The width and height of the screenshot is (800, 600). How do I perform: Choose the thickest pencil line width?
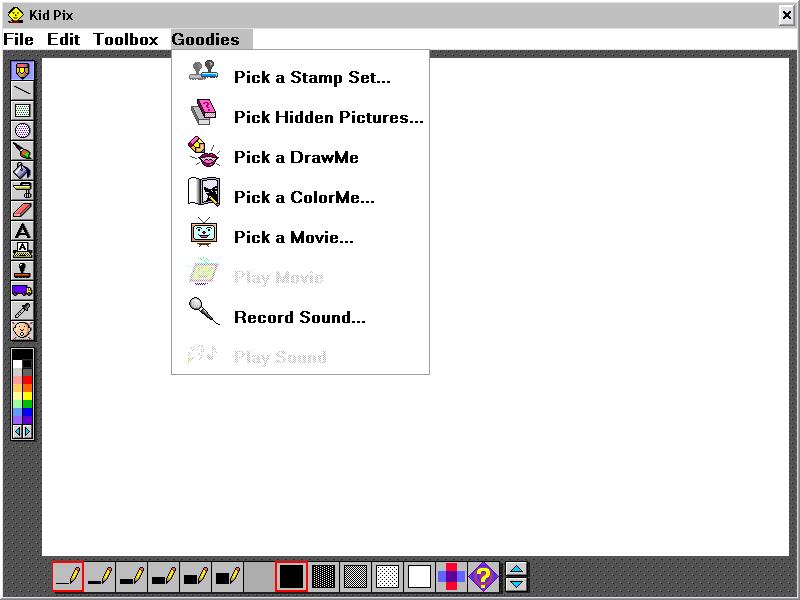(x=227, y=577)
